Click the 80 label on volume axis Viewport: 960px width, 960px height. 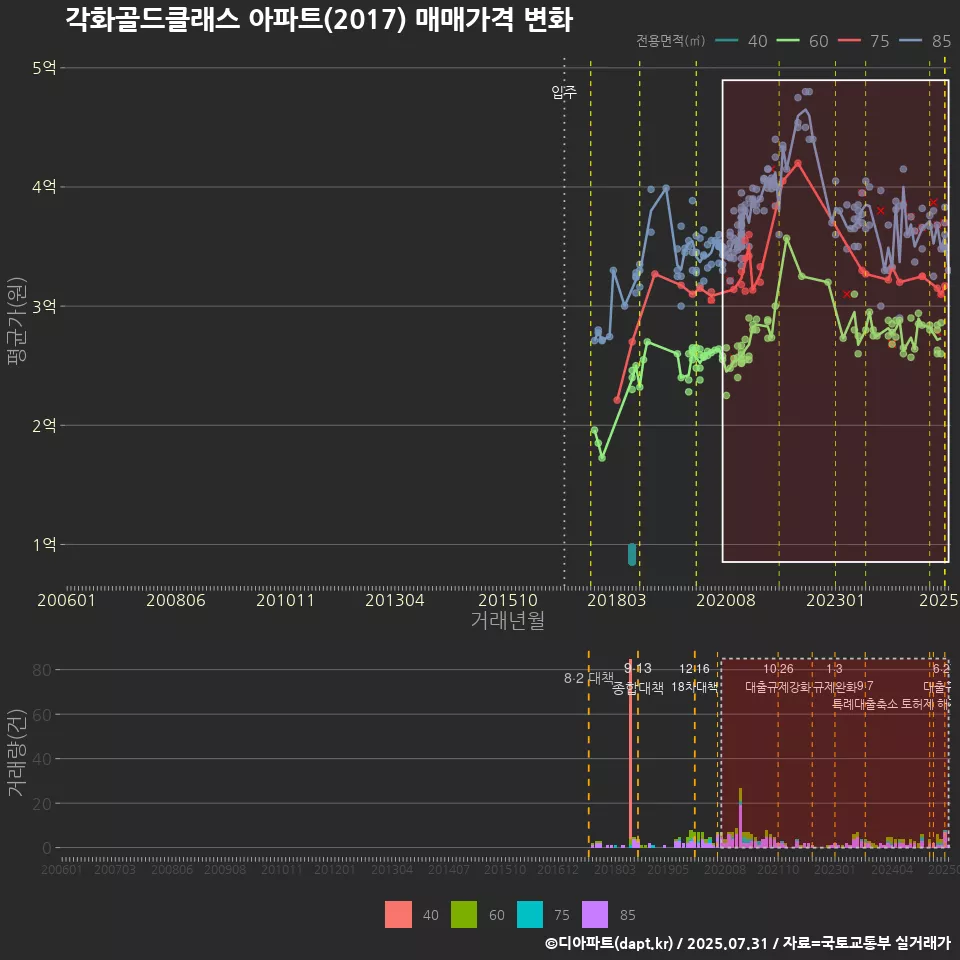[x=42, y=670]
